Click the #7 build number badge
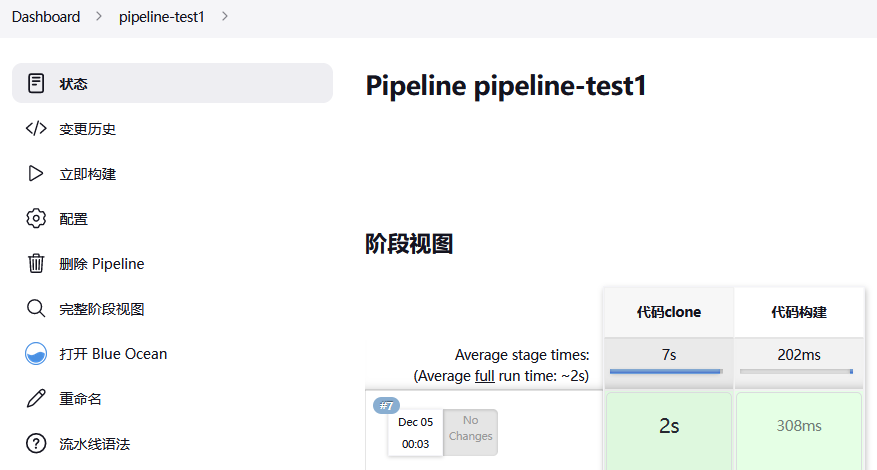The height and width of the screenshot is (470, 877). tap(386, 405)
